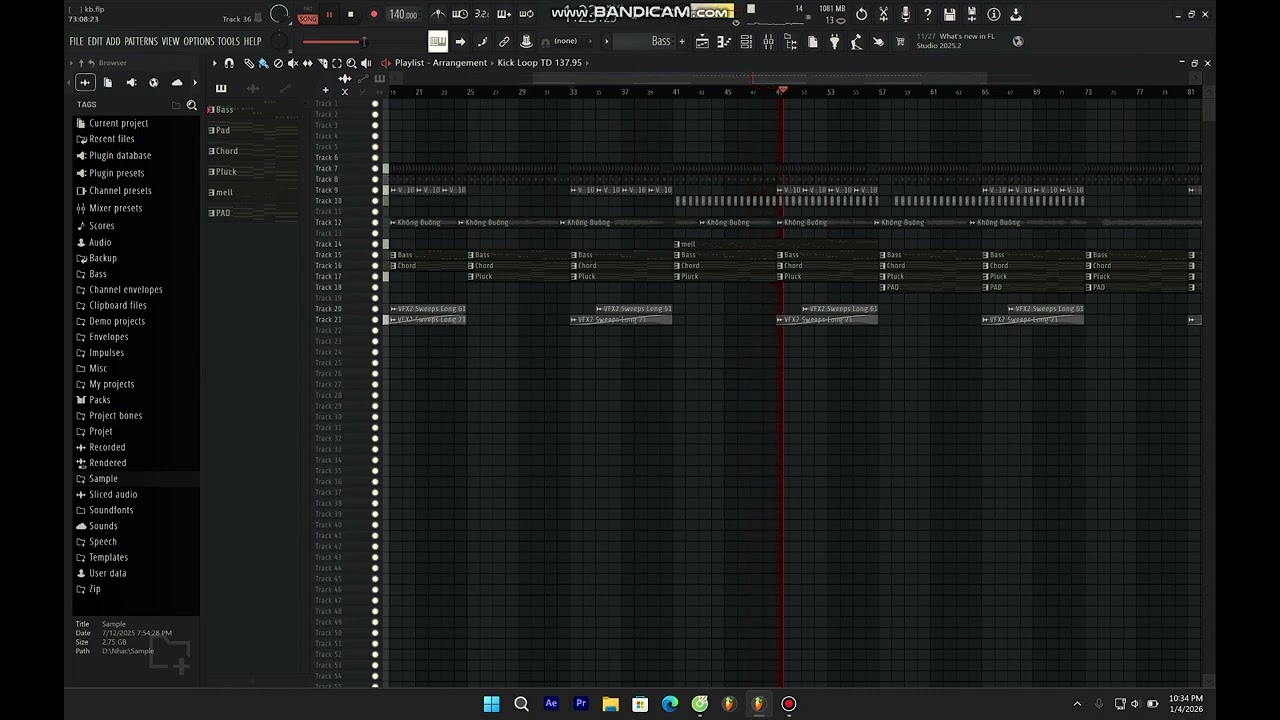1280x720 pixels.
Task: Open the Mixer icon
Action: [x=768, y=41]
